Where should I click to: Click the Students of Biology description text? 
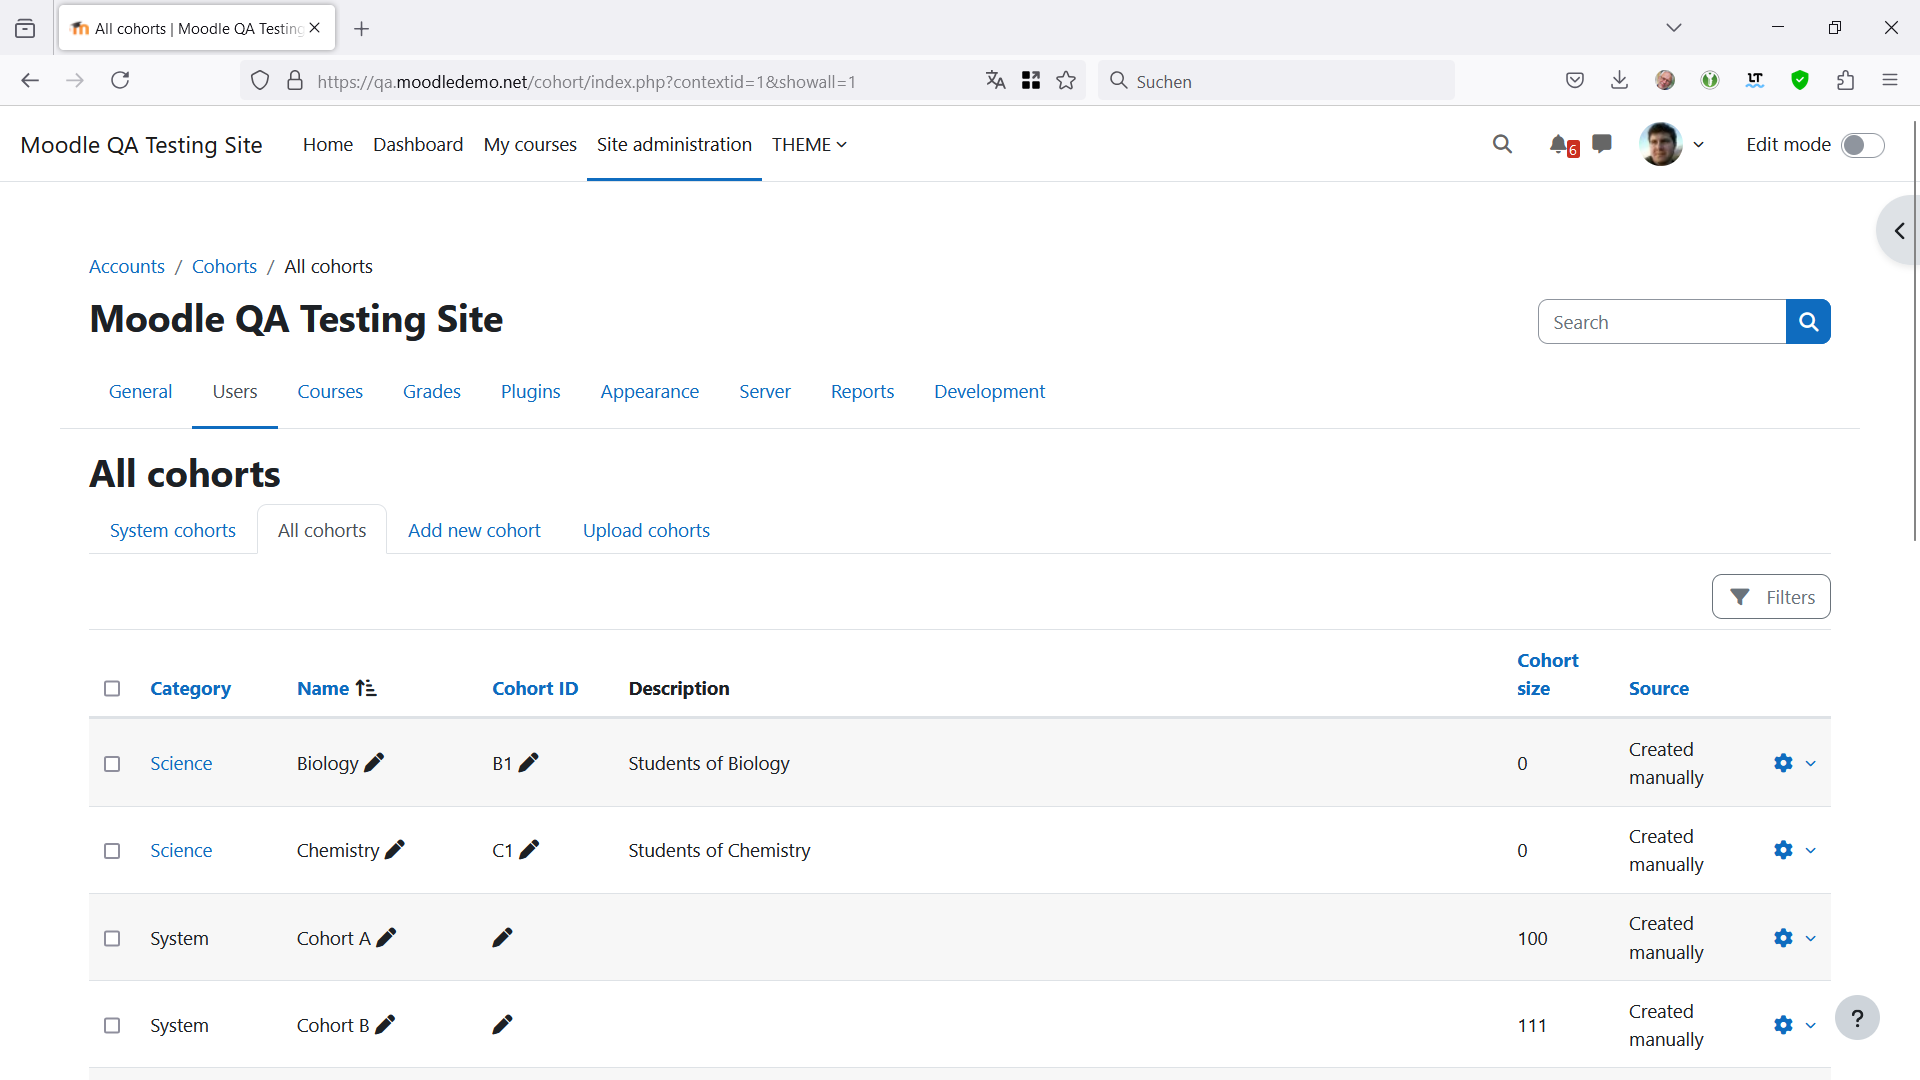[x=709, y=763]
